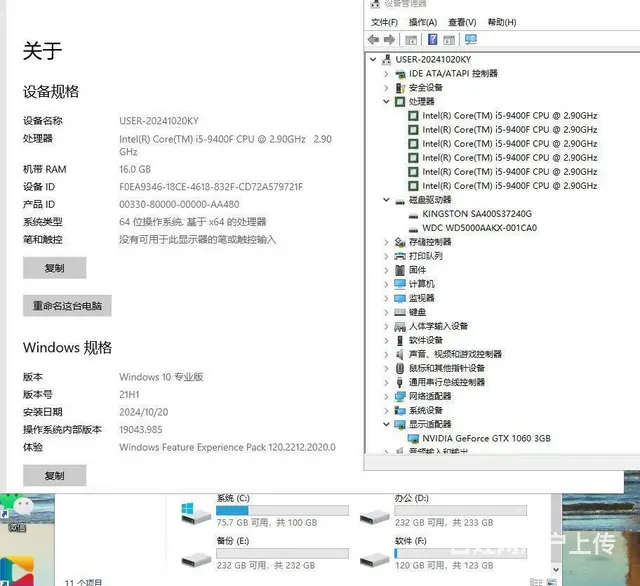640x586 pixels.
Task: Select the WDC WD5000AAKX-001CA0 disk icon
Action: (x=413, y=229)
